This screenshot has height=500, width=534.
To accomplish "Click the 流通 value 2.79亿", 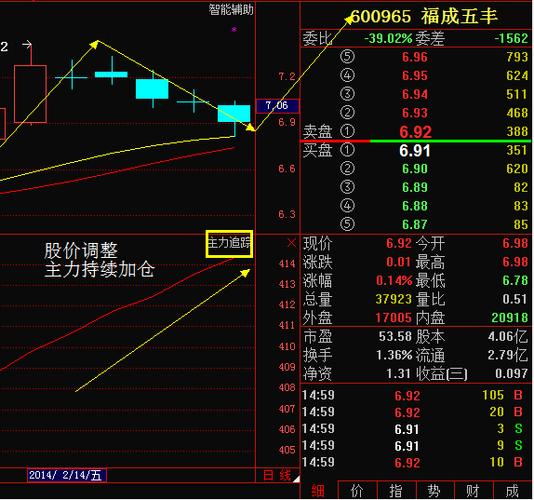I will coord(508,355).
